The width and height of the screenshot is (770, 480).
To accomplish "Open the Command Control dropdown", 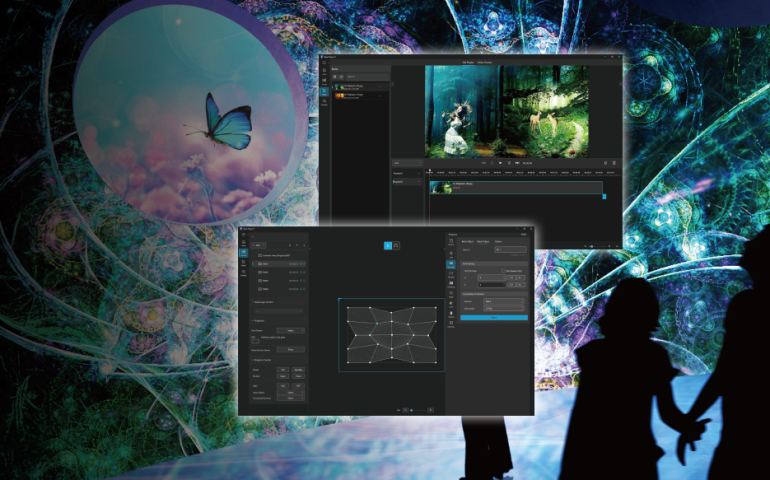I will point(291,398).
